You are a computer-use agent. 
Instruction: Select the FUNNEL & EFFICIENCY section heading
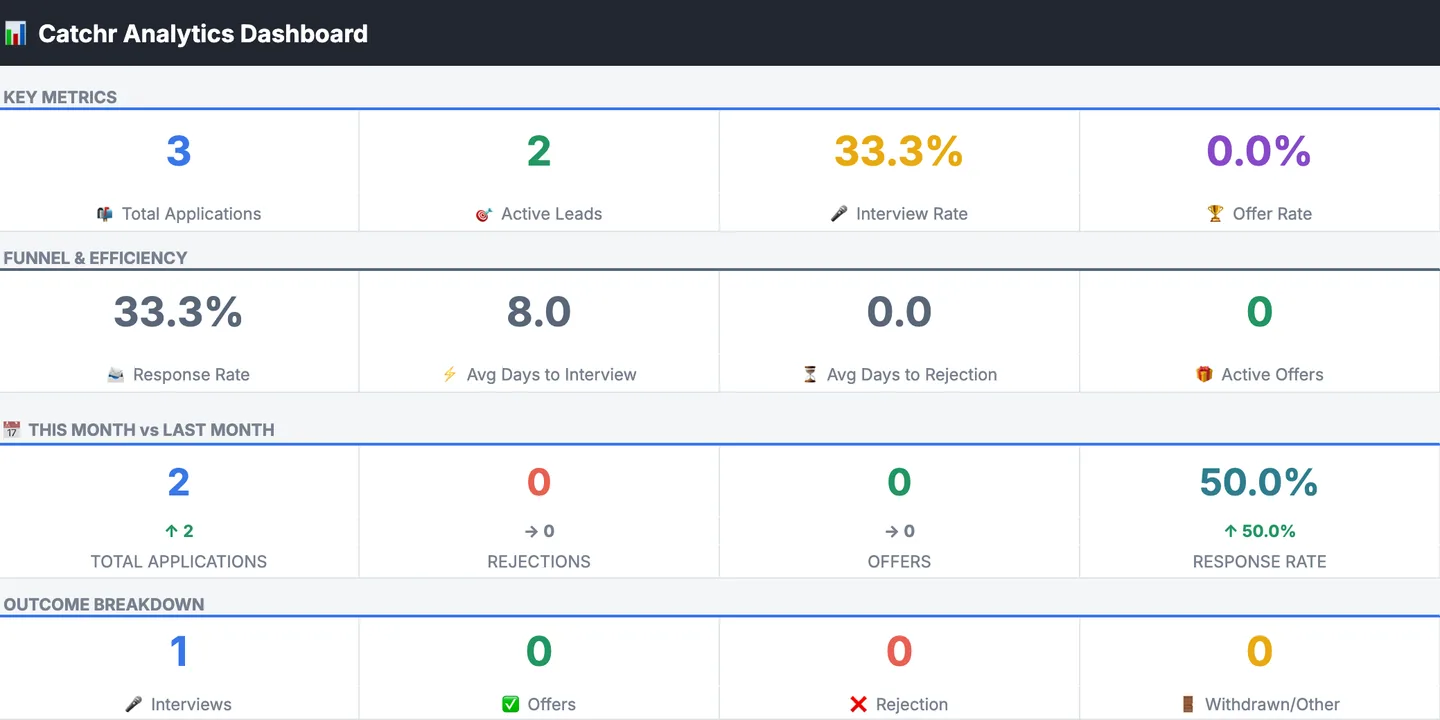click(95, 258)
